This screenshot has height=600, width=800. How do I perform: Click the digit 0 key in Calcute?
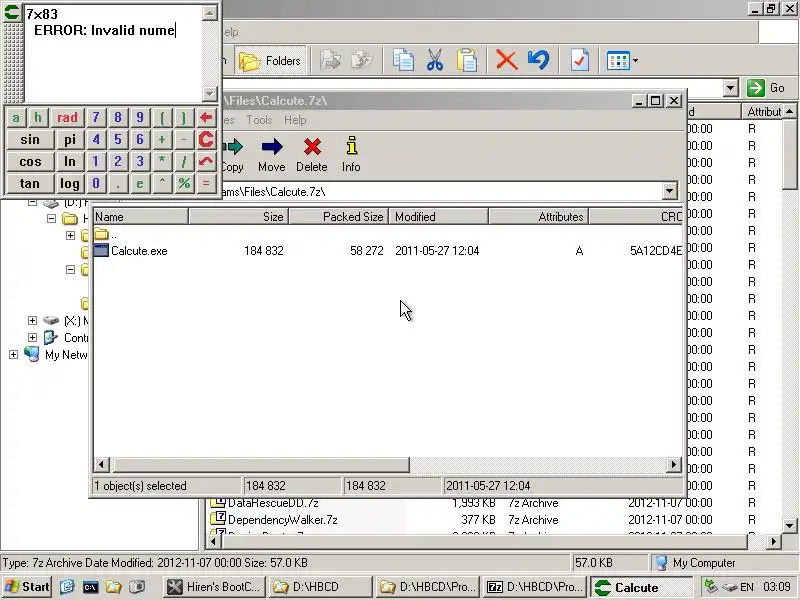[x=96, y=184]
